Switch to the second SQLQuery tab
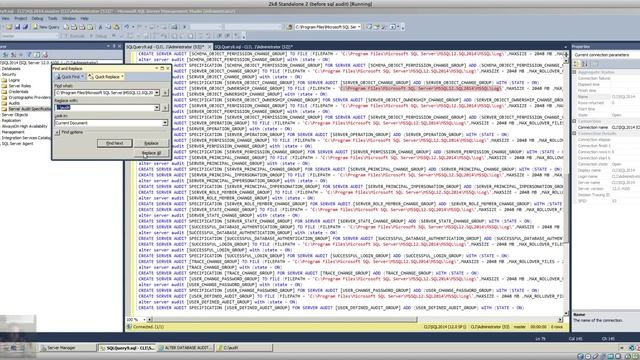Viewport: 640px width, 360px height. (x=253, y=47)
